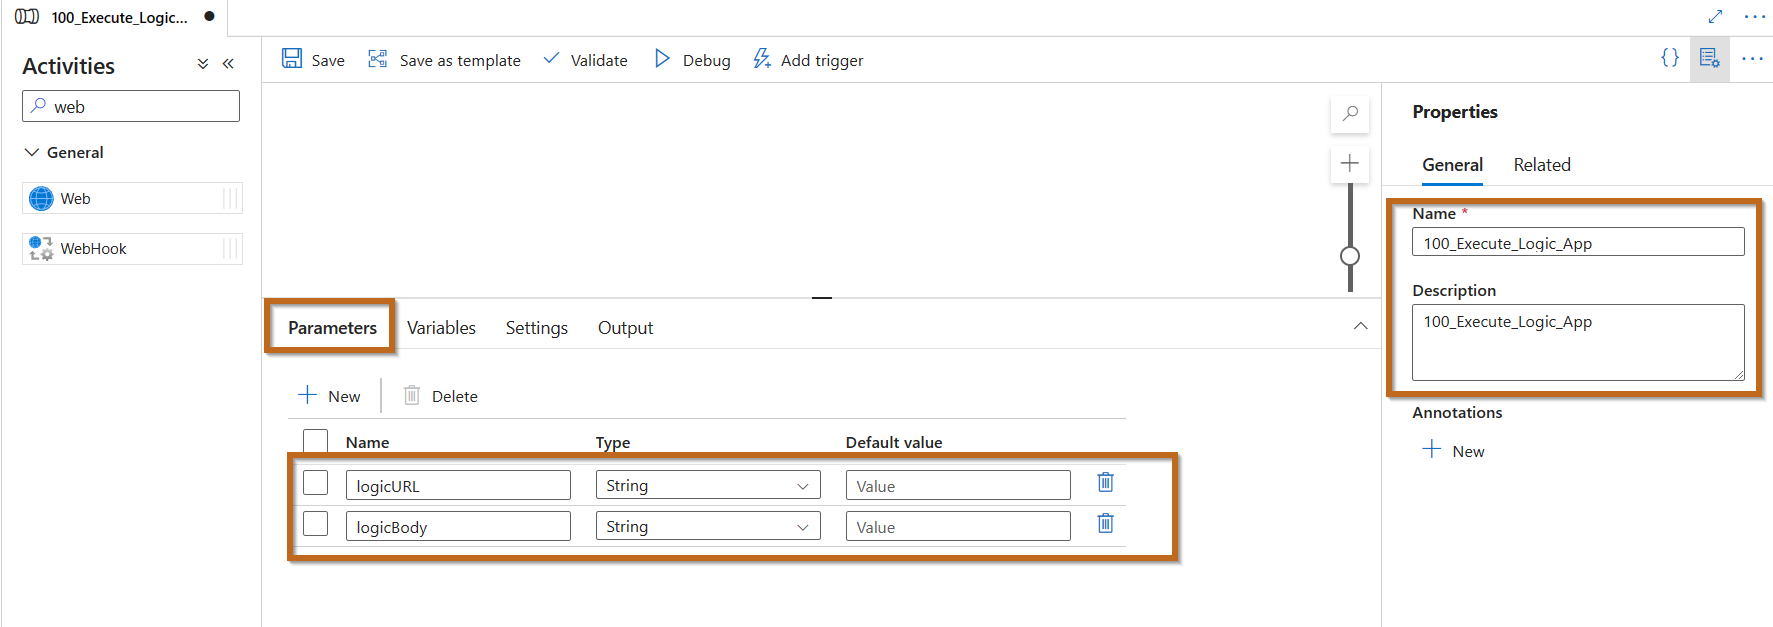The image size is (1773, 627).
Task: Click the activities search box with web
Action: click(131, 106)
